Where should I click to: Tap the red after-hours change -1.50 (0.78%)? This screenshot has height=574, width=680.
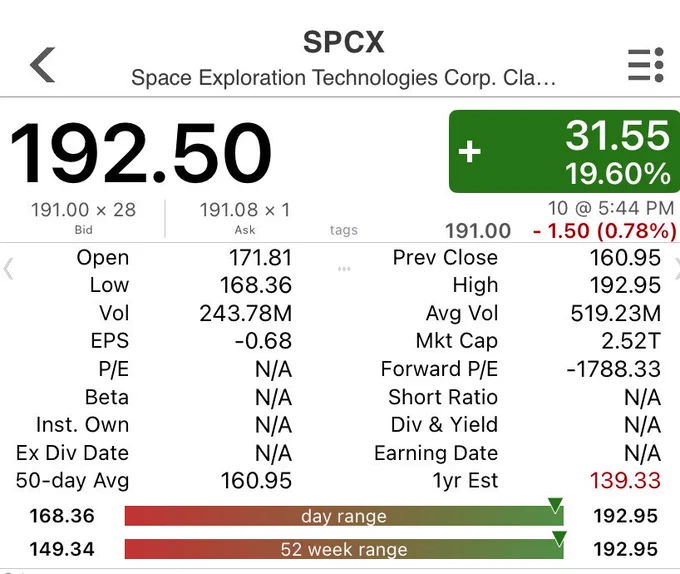pyautogui.click(x=605, y=231)
